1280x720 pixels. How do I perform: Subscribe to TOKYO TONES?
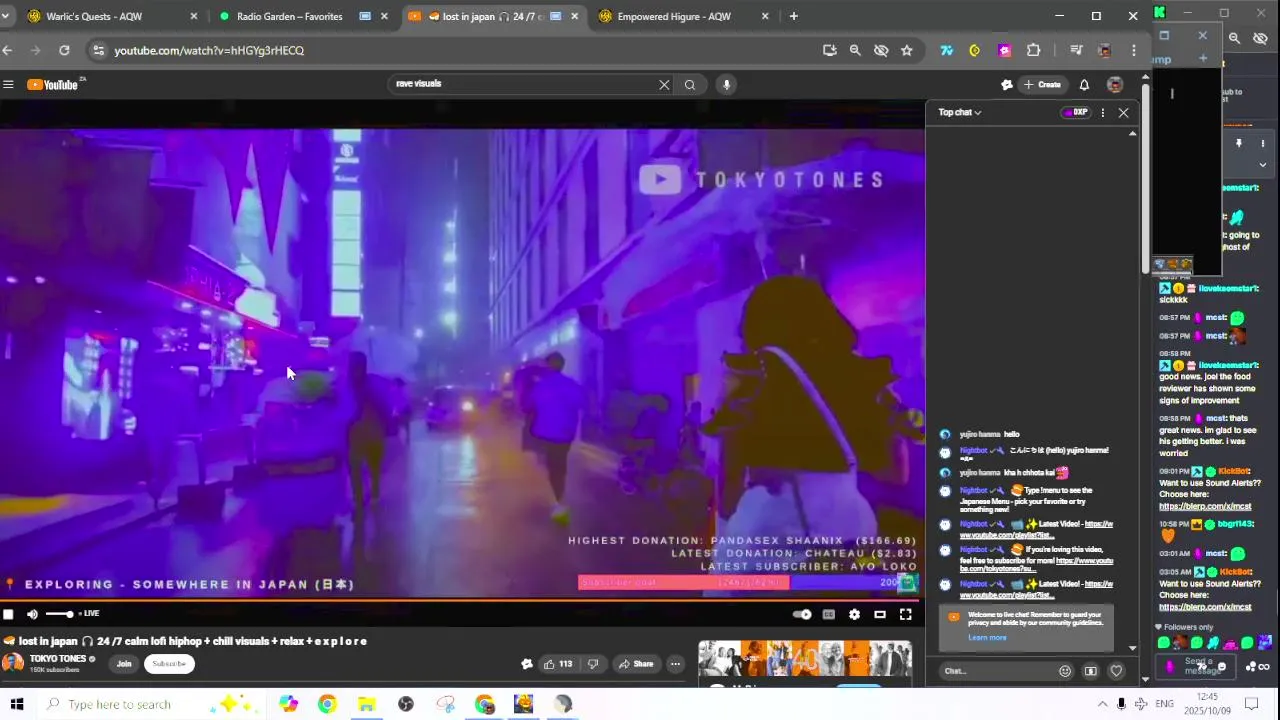[x=169, y=664]
